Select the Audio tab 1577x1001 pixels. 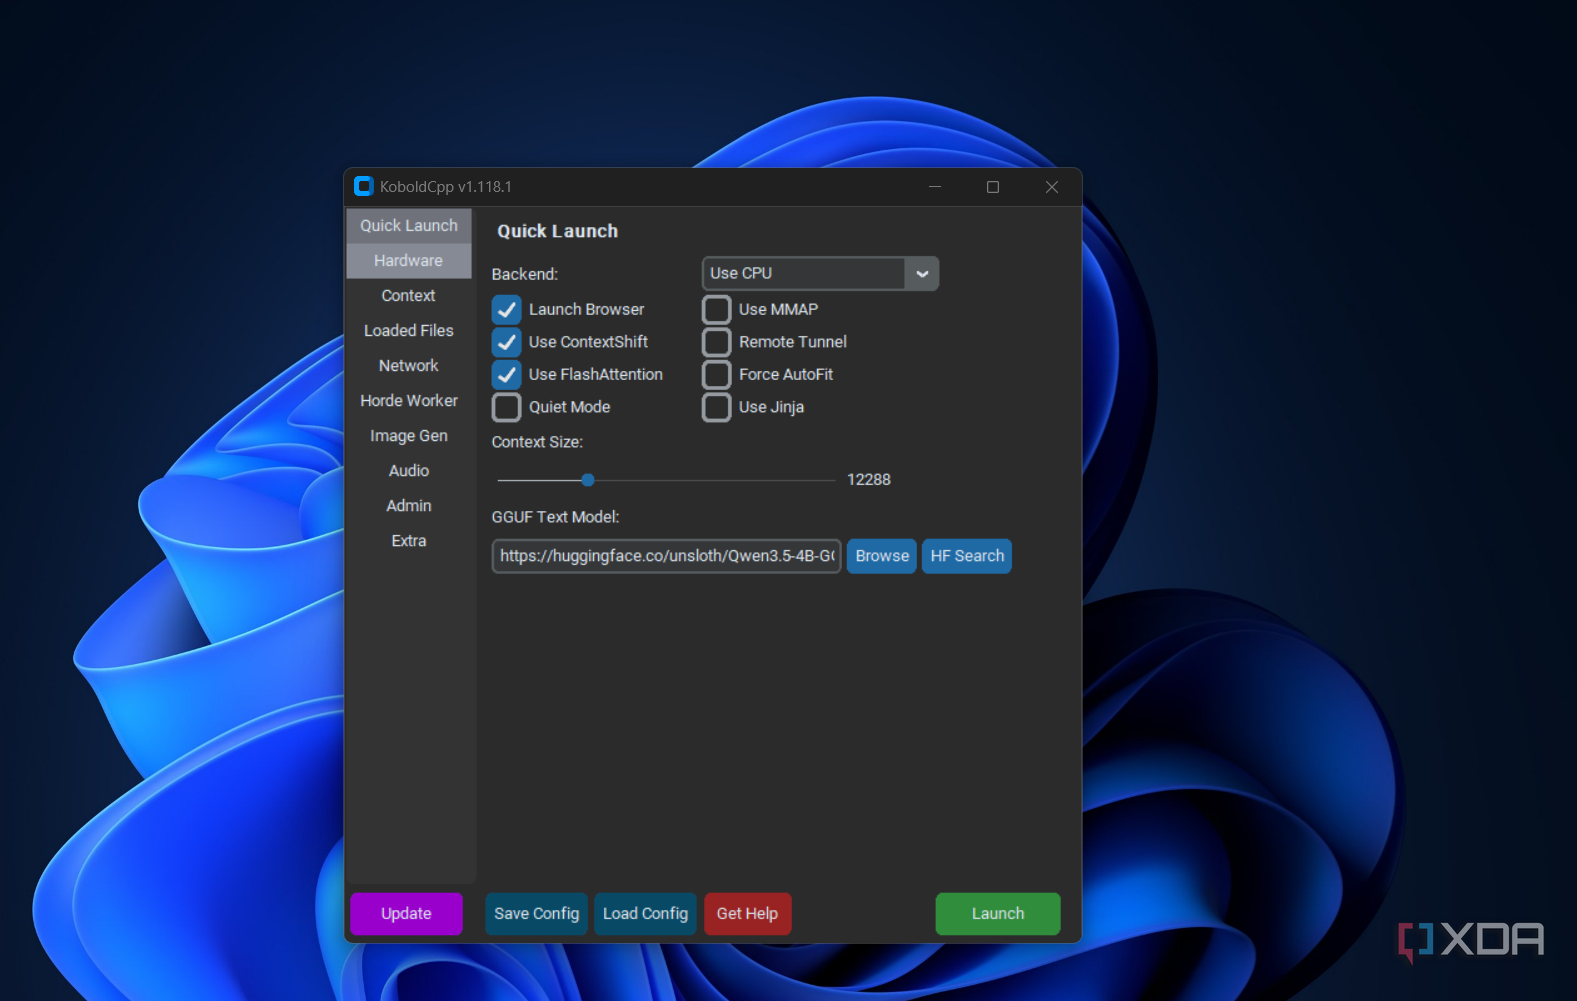pos(409,471)
